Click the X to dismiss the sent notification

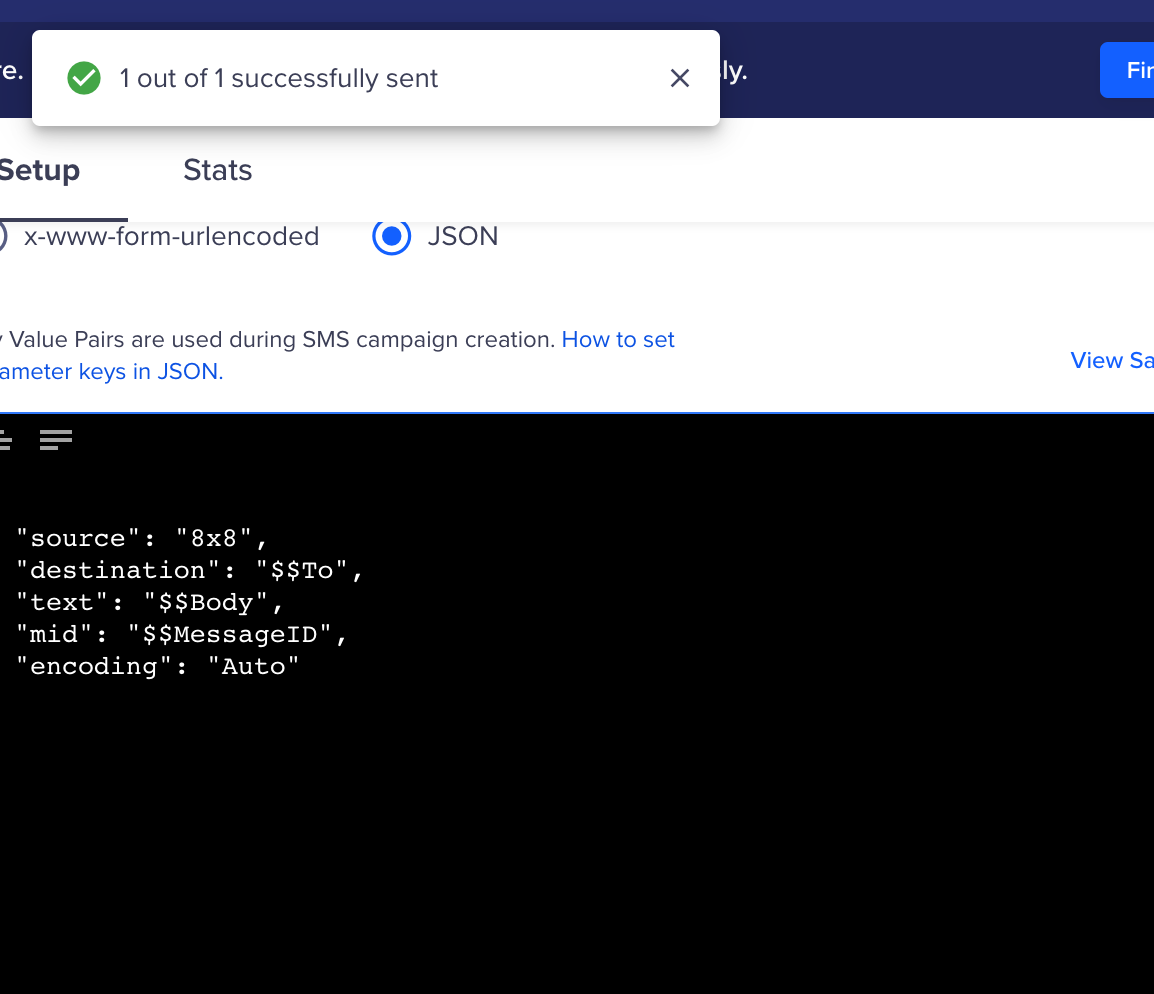coord(679,77)
